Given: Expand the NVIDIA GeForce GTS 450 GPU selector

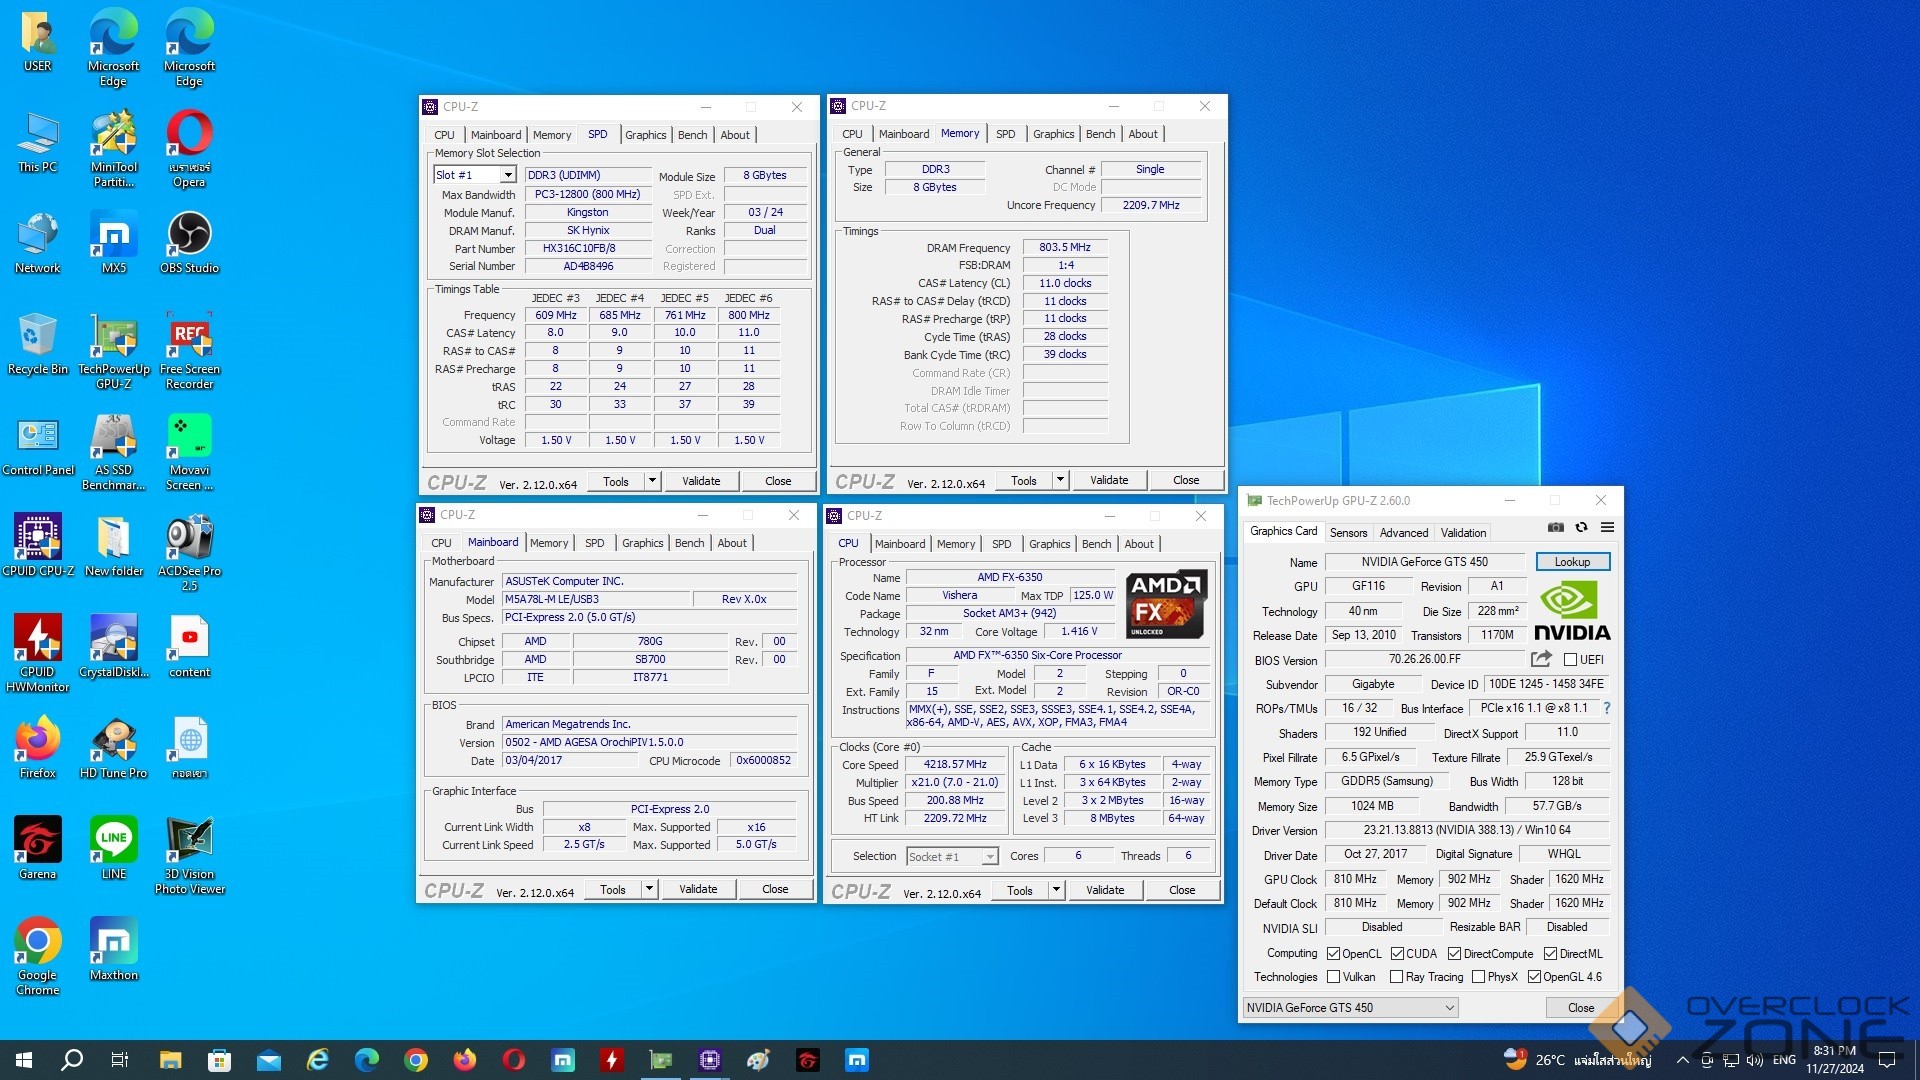Looking at the screenshot, I should pos(1350,1008).
